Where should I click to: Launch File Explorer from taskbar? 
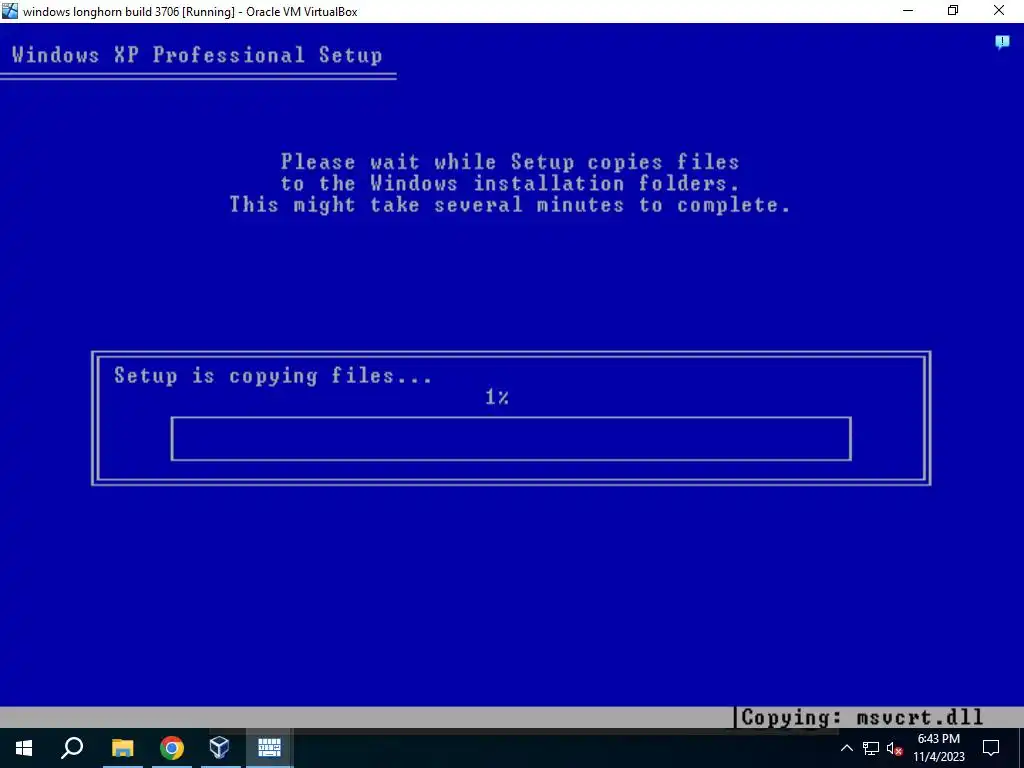(122, 748)
